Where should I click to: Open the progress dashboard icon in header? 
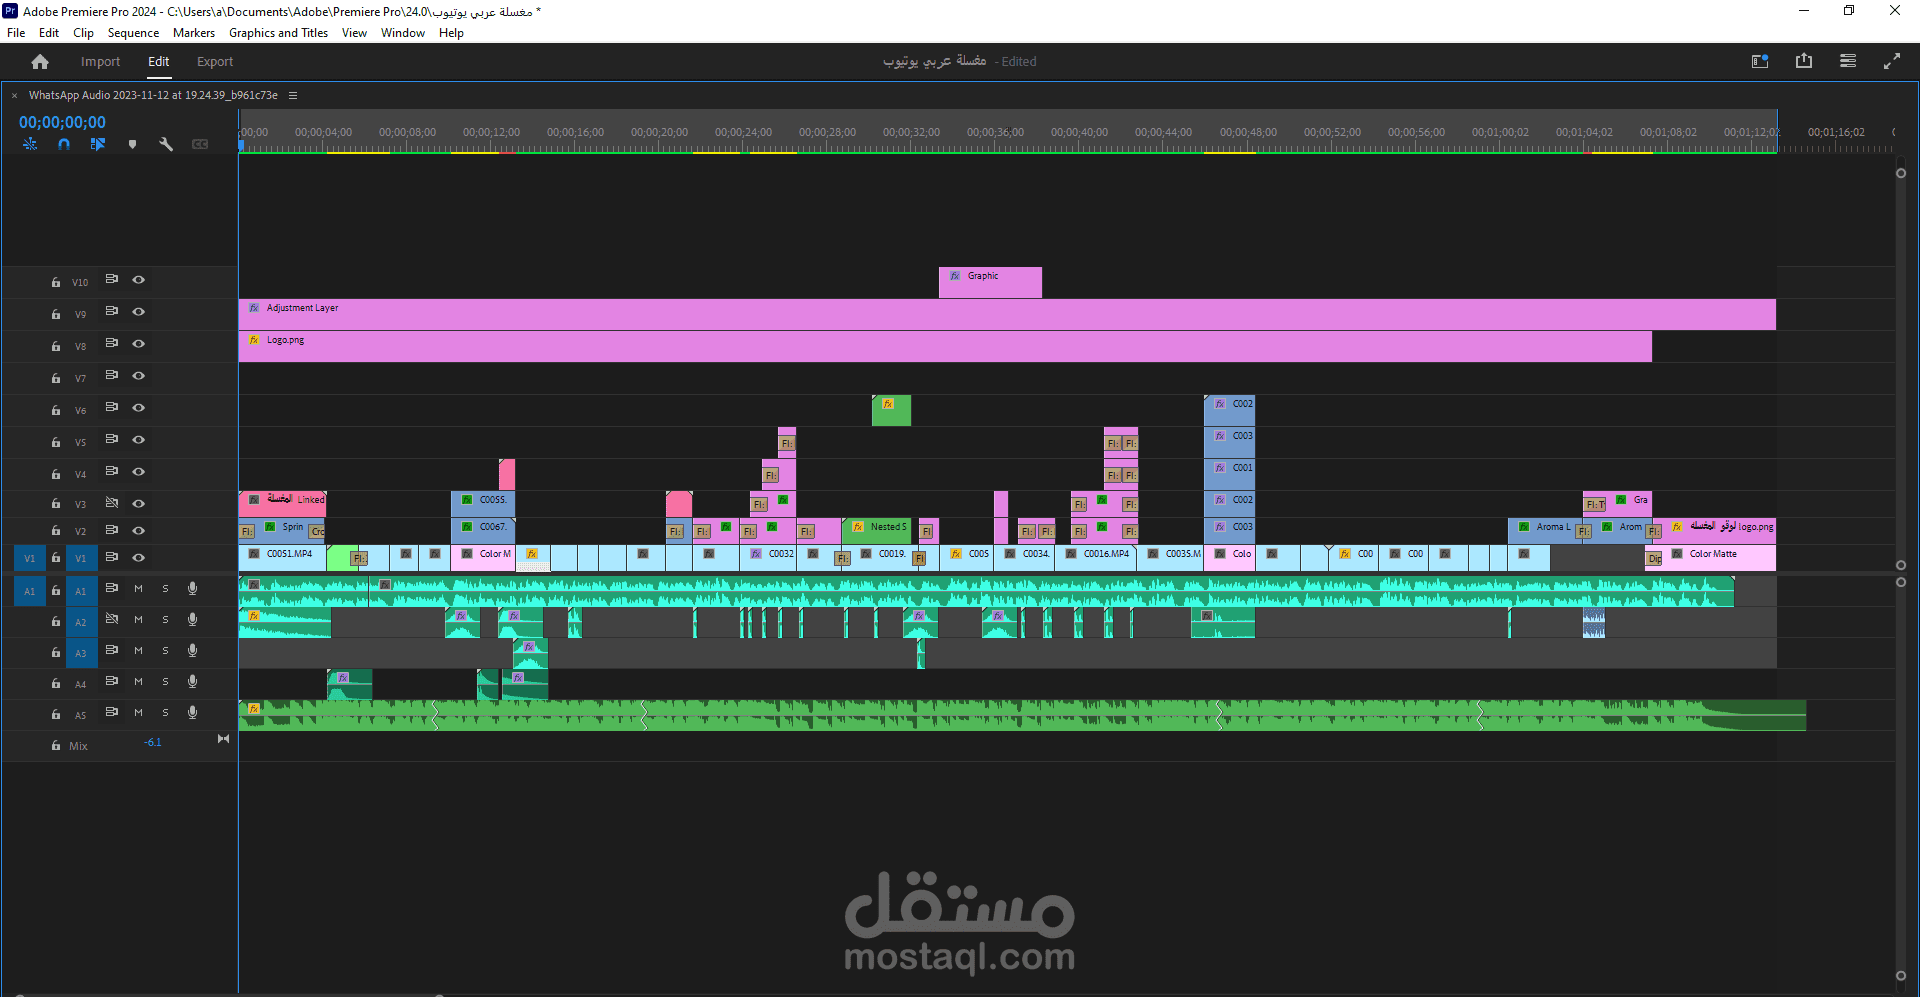click(x=1848, y=61)
